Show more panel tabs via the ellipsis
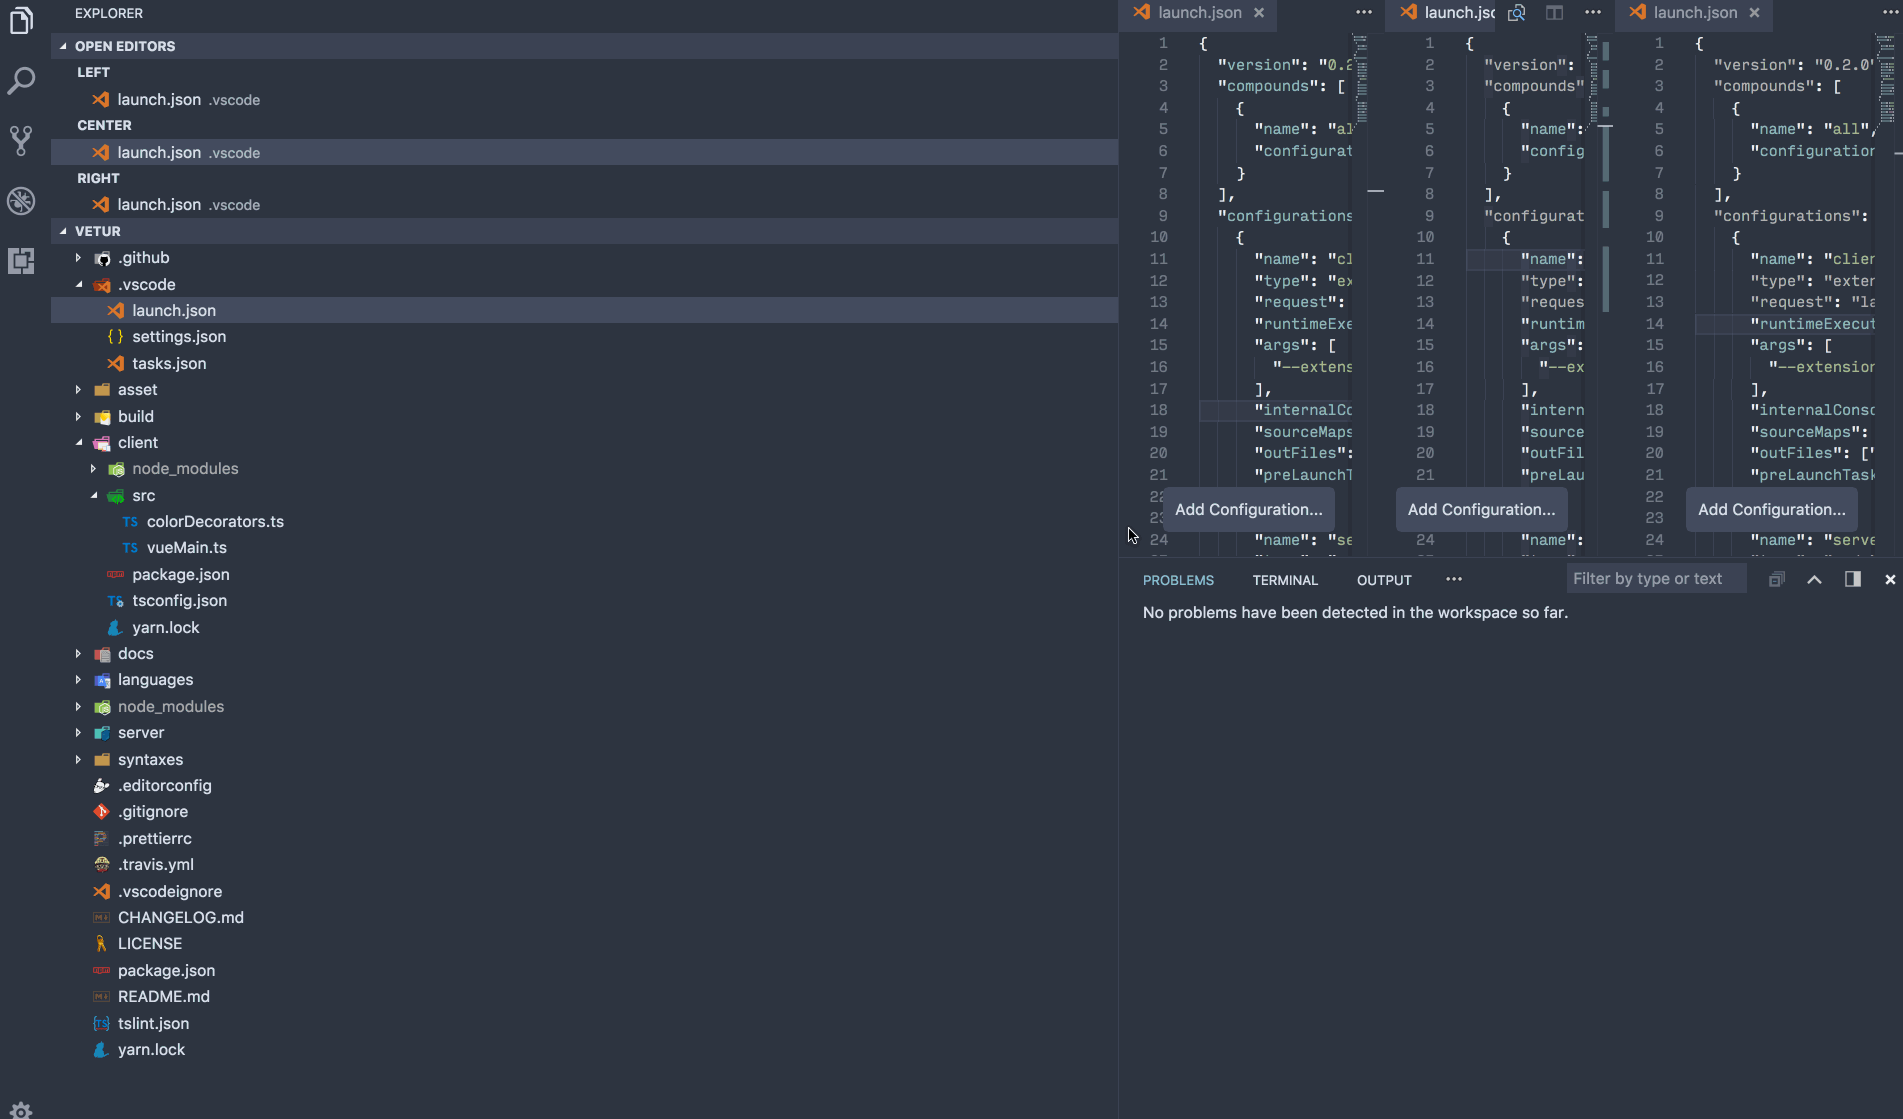 [x=1454, y=580]
